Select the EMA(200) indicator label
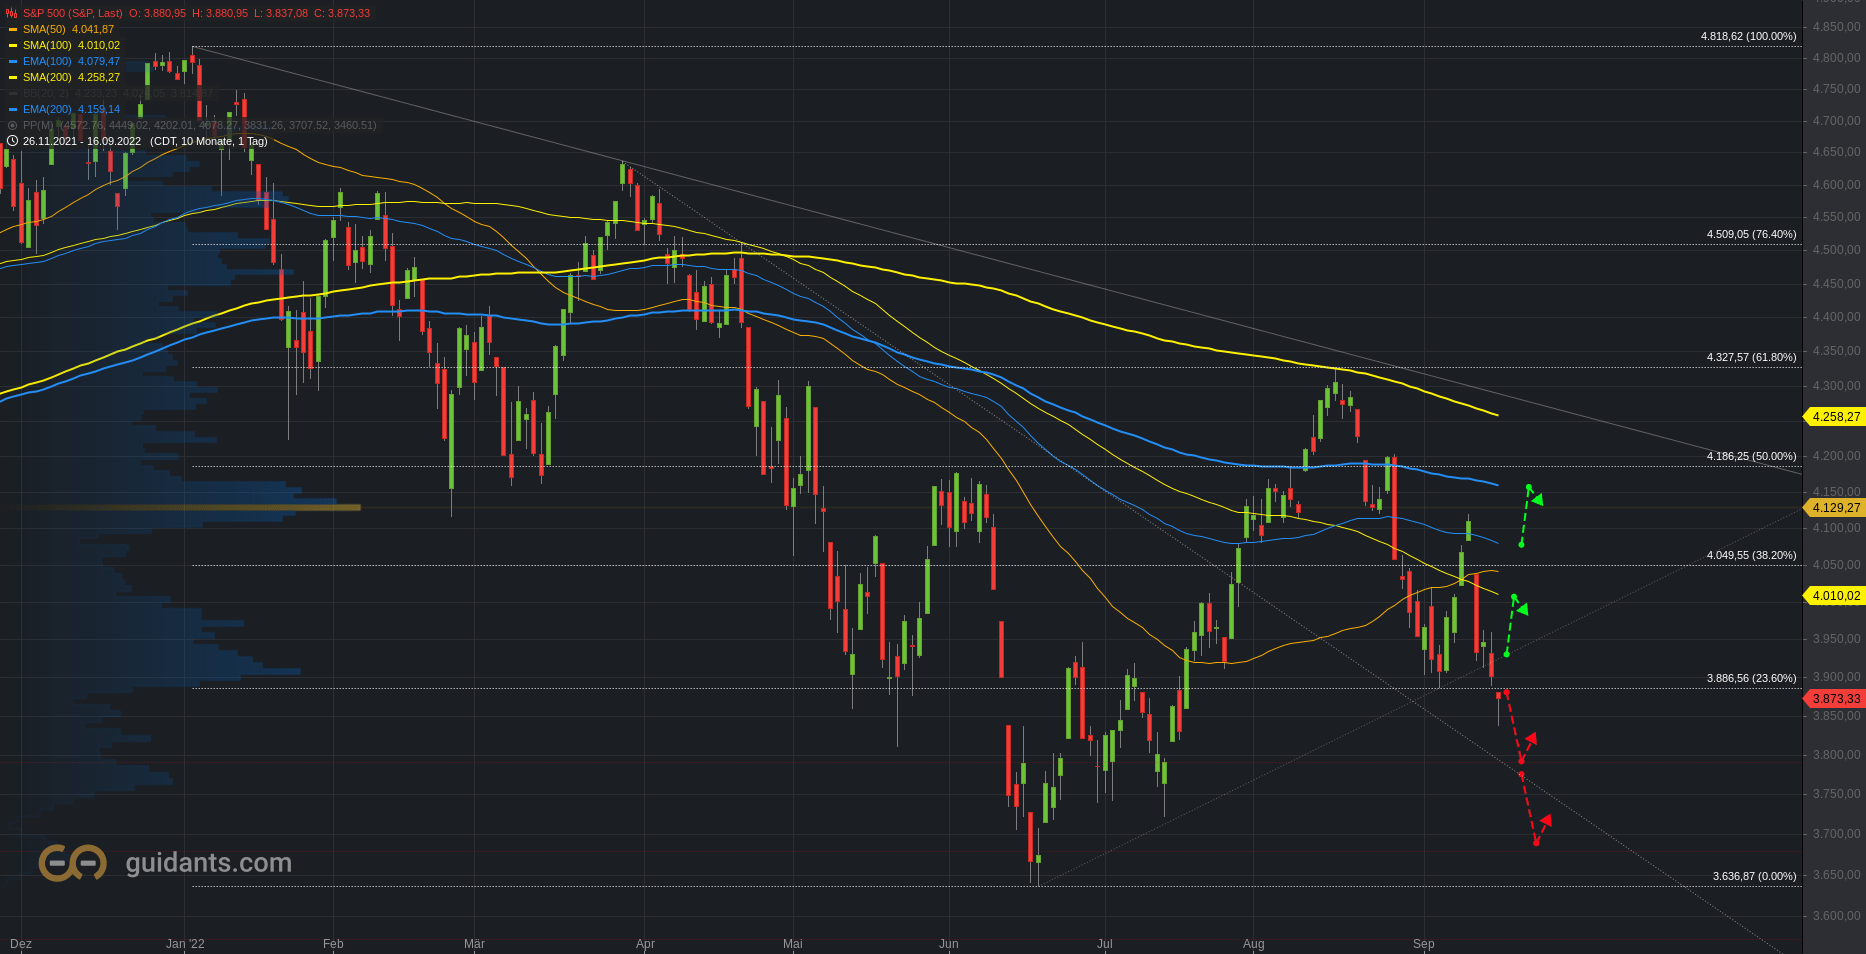Viewport: 1866px width, 954px height. pos(47,109)
